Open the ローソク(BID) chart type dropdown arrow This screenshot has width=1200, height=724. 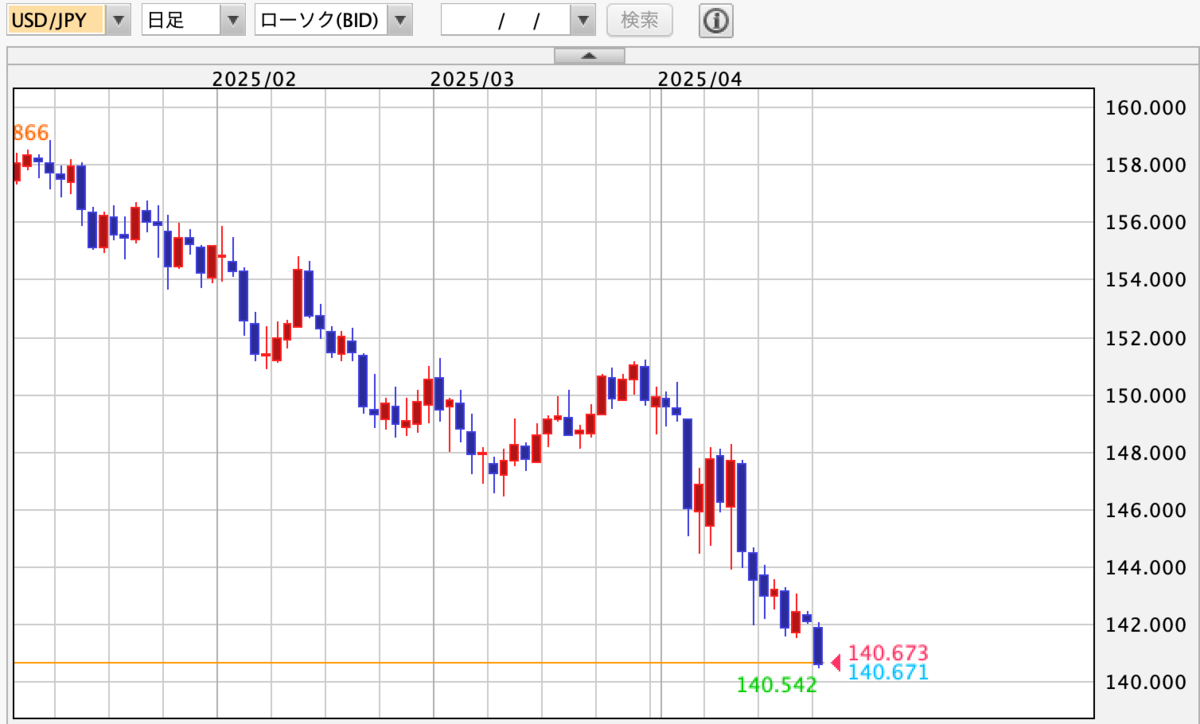point(399,20)
